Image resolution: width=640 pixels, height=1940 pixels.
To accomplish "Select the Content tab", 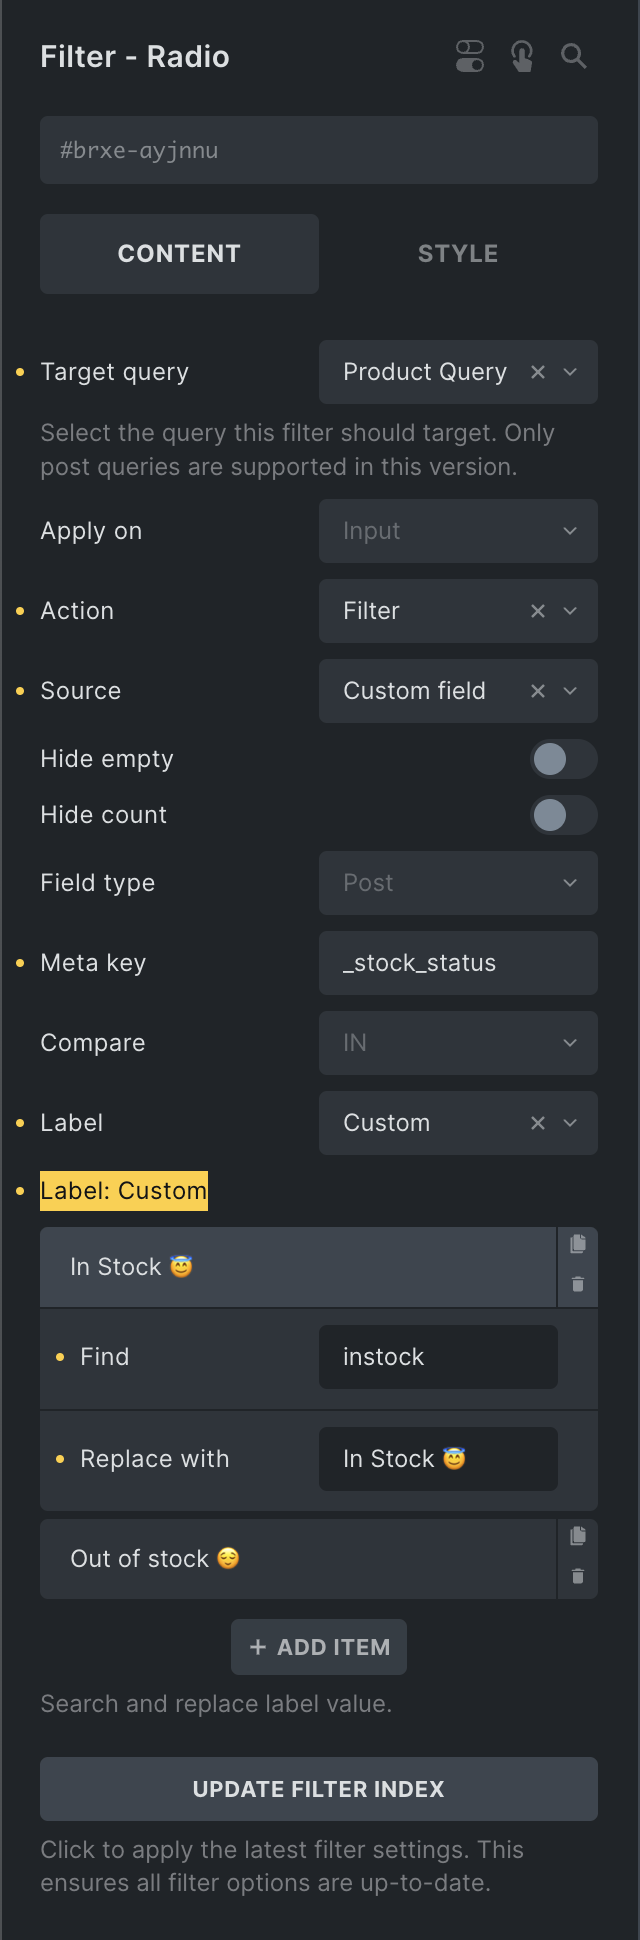I will point(179,254).
